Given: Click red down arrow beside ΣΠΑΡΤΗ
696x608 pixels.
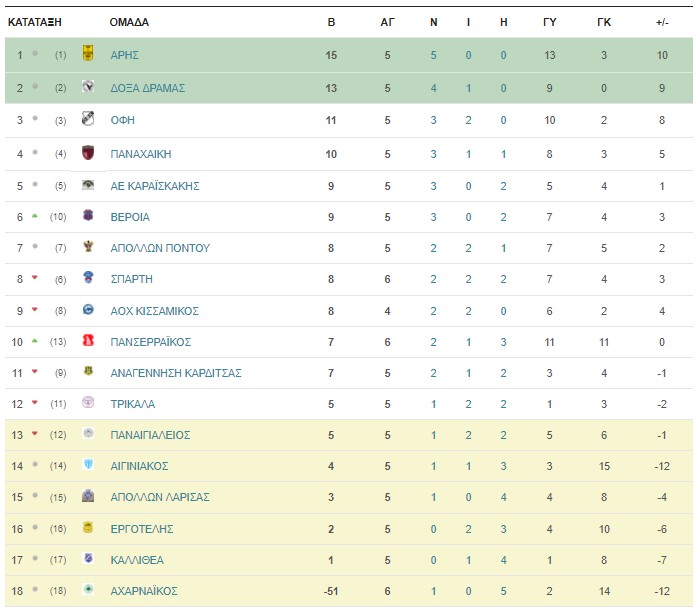Looking at the screenshot, I should click(x=35, y=278).
